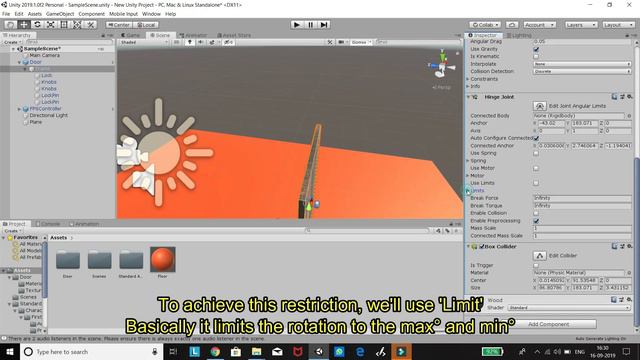Click the Add Component button
Image resolution: width=640 pixels, height=360 pixels.
coord(549,324)
